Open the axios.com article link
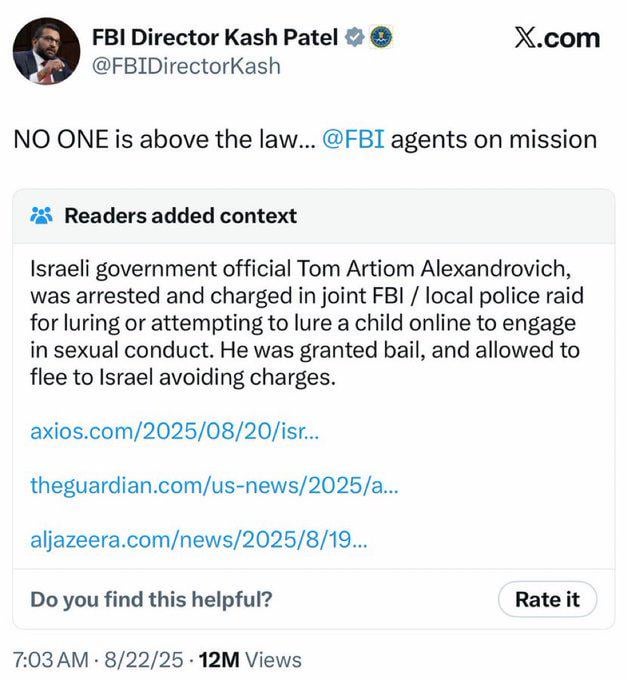Screen dimensions: 627x680 [x=175, y=431]
